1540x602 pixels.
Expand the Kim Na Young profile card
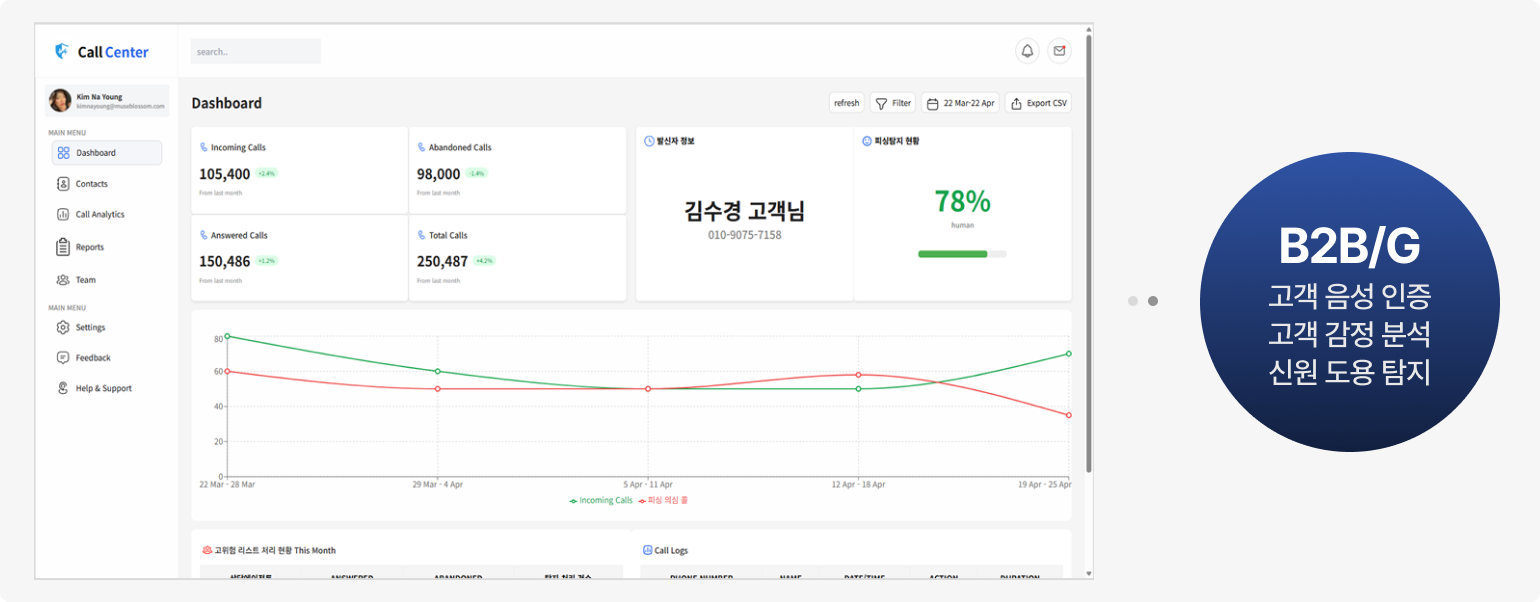pyautogui.click(x=107, y=101)
